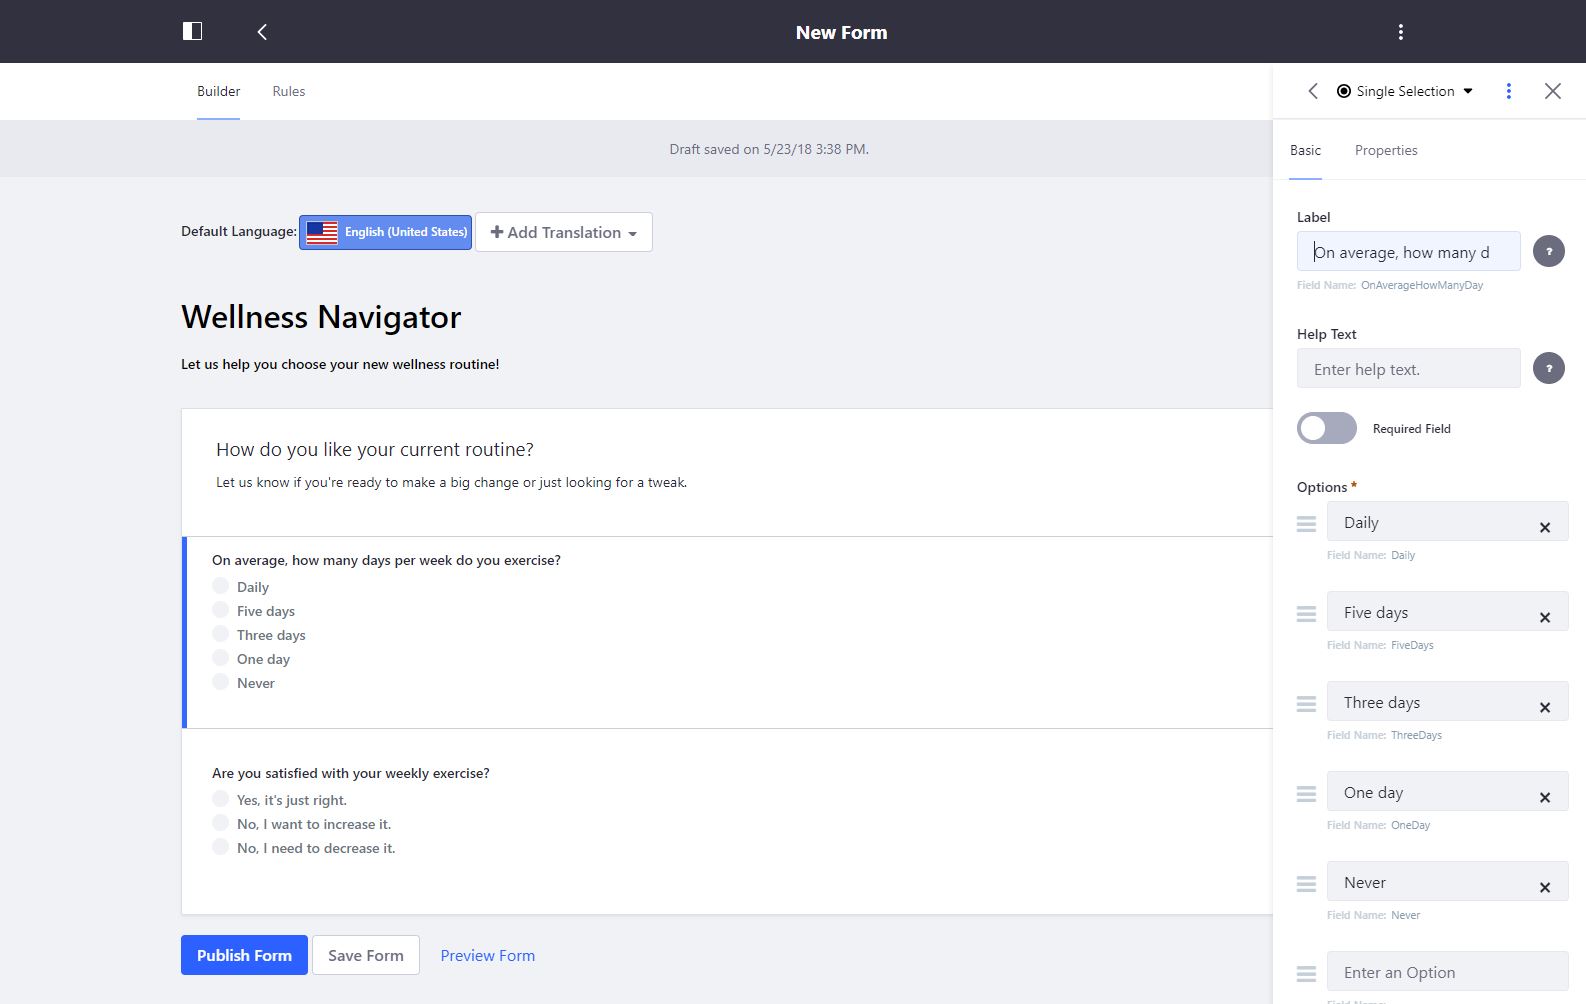Go back in the field sidebar
The width and height of the screenshot is (1586, 1004).
(x=1313, y=91)
